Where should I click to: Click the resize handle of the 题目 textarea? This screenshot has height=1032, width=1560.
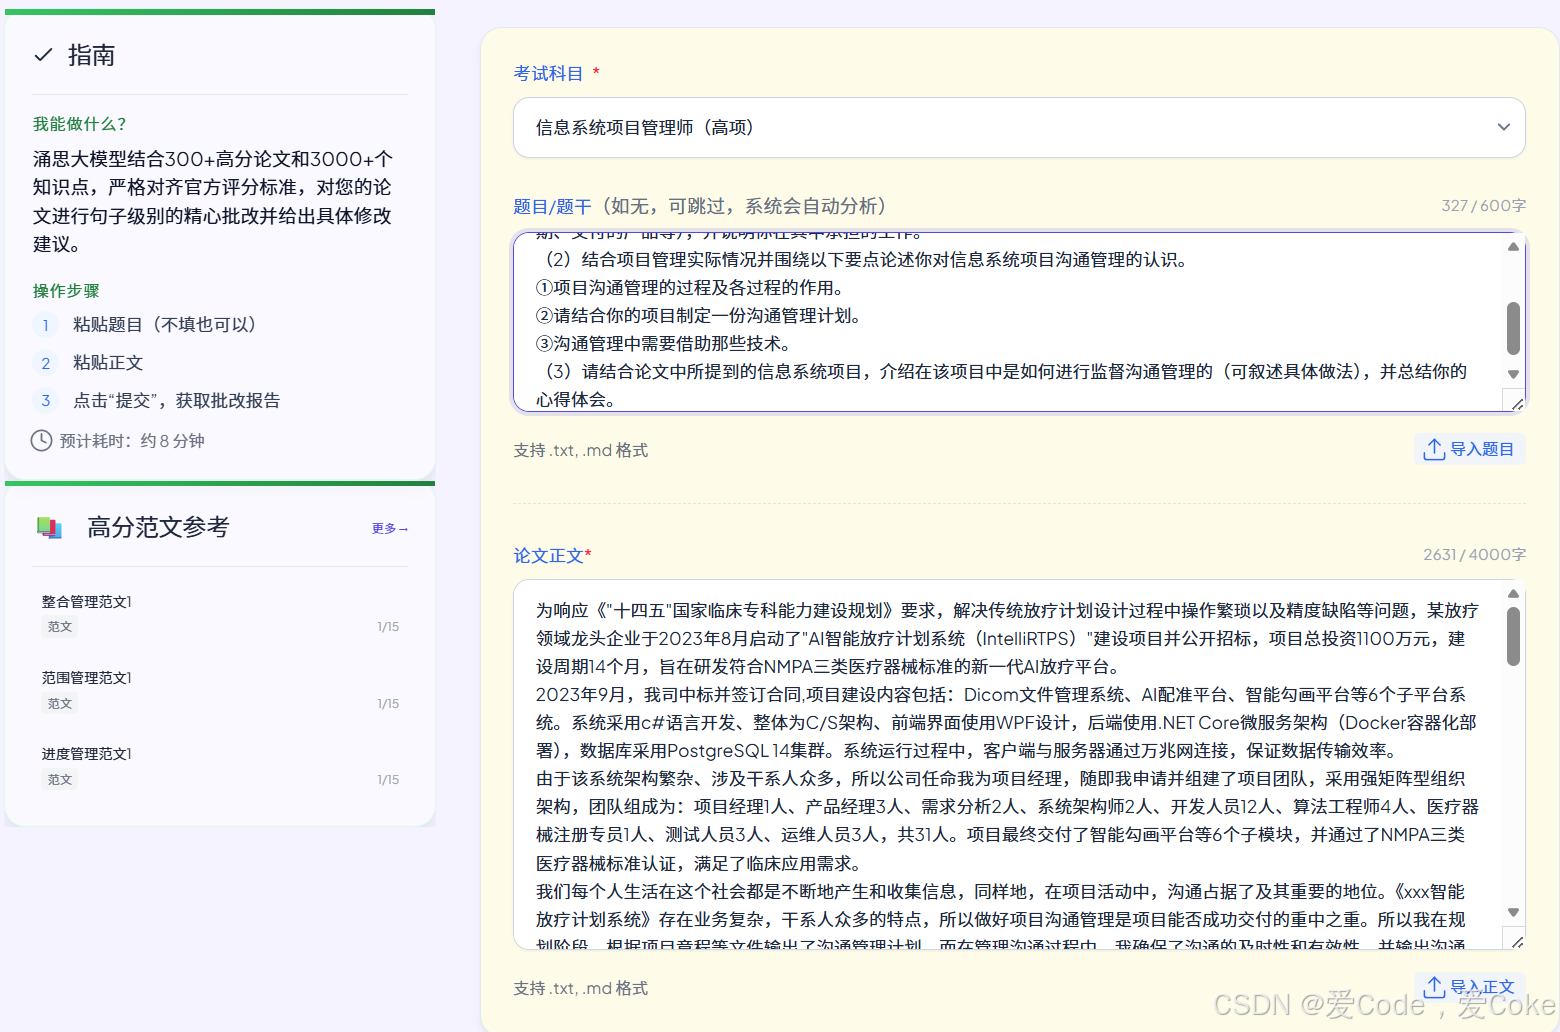click(1517, 403)
